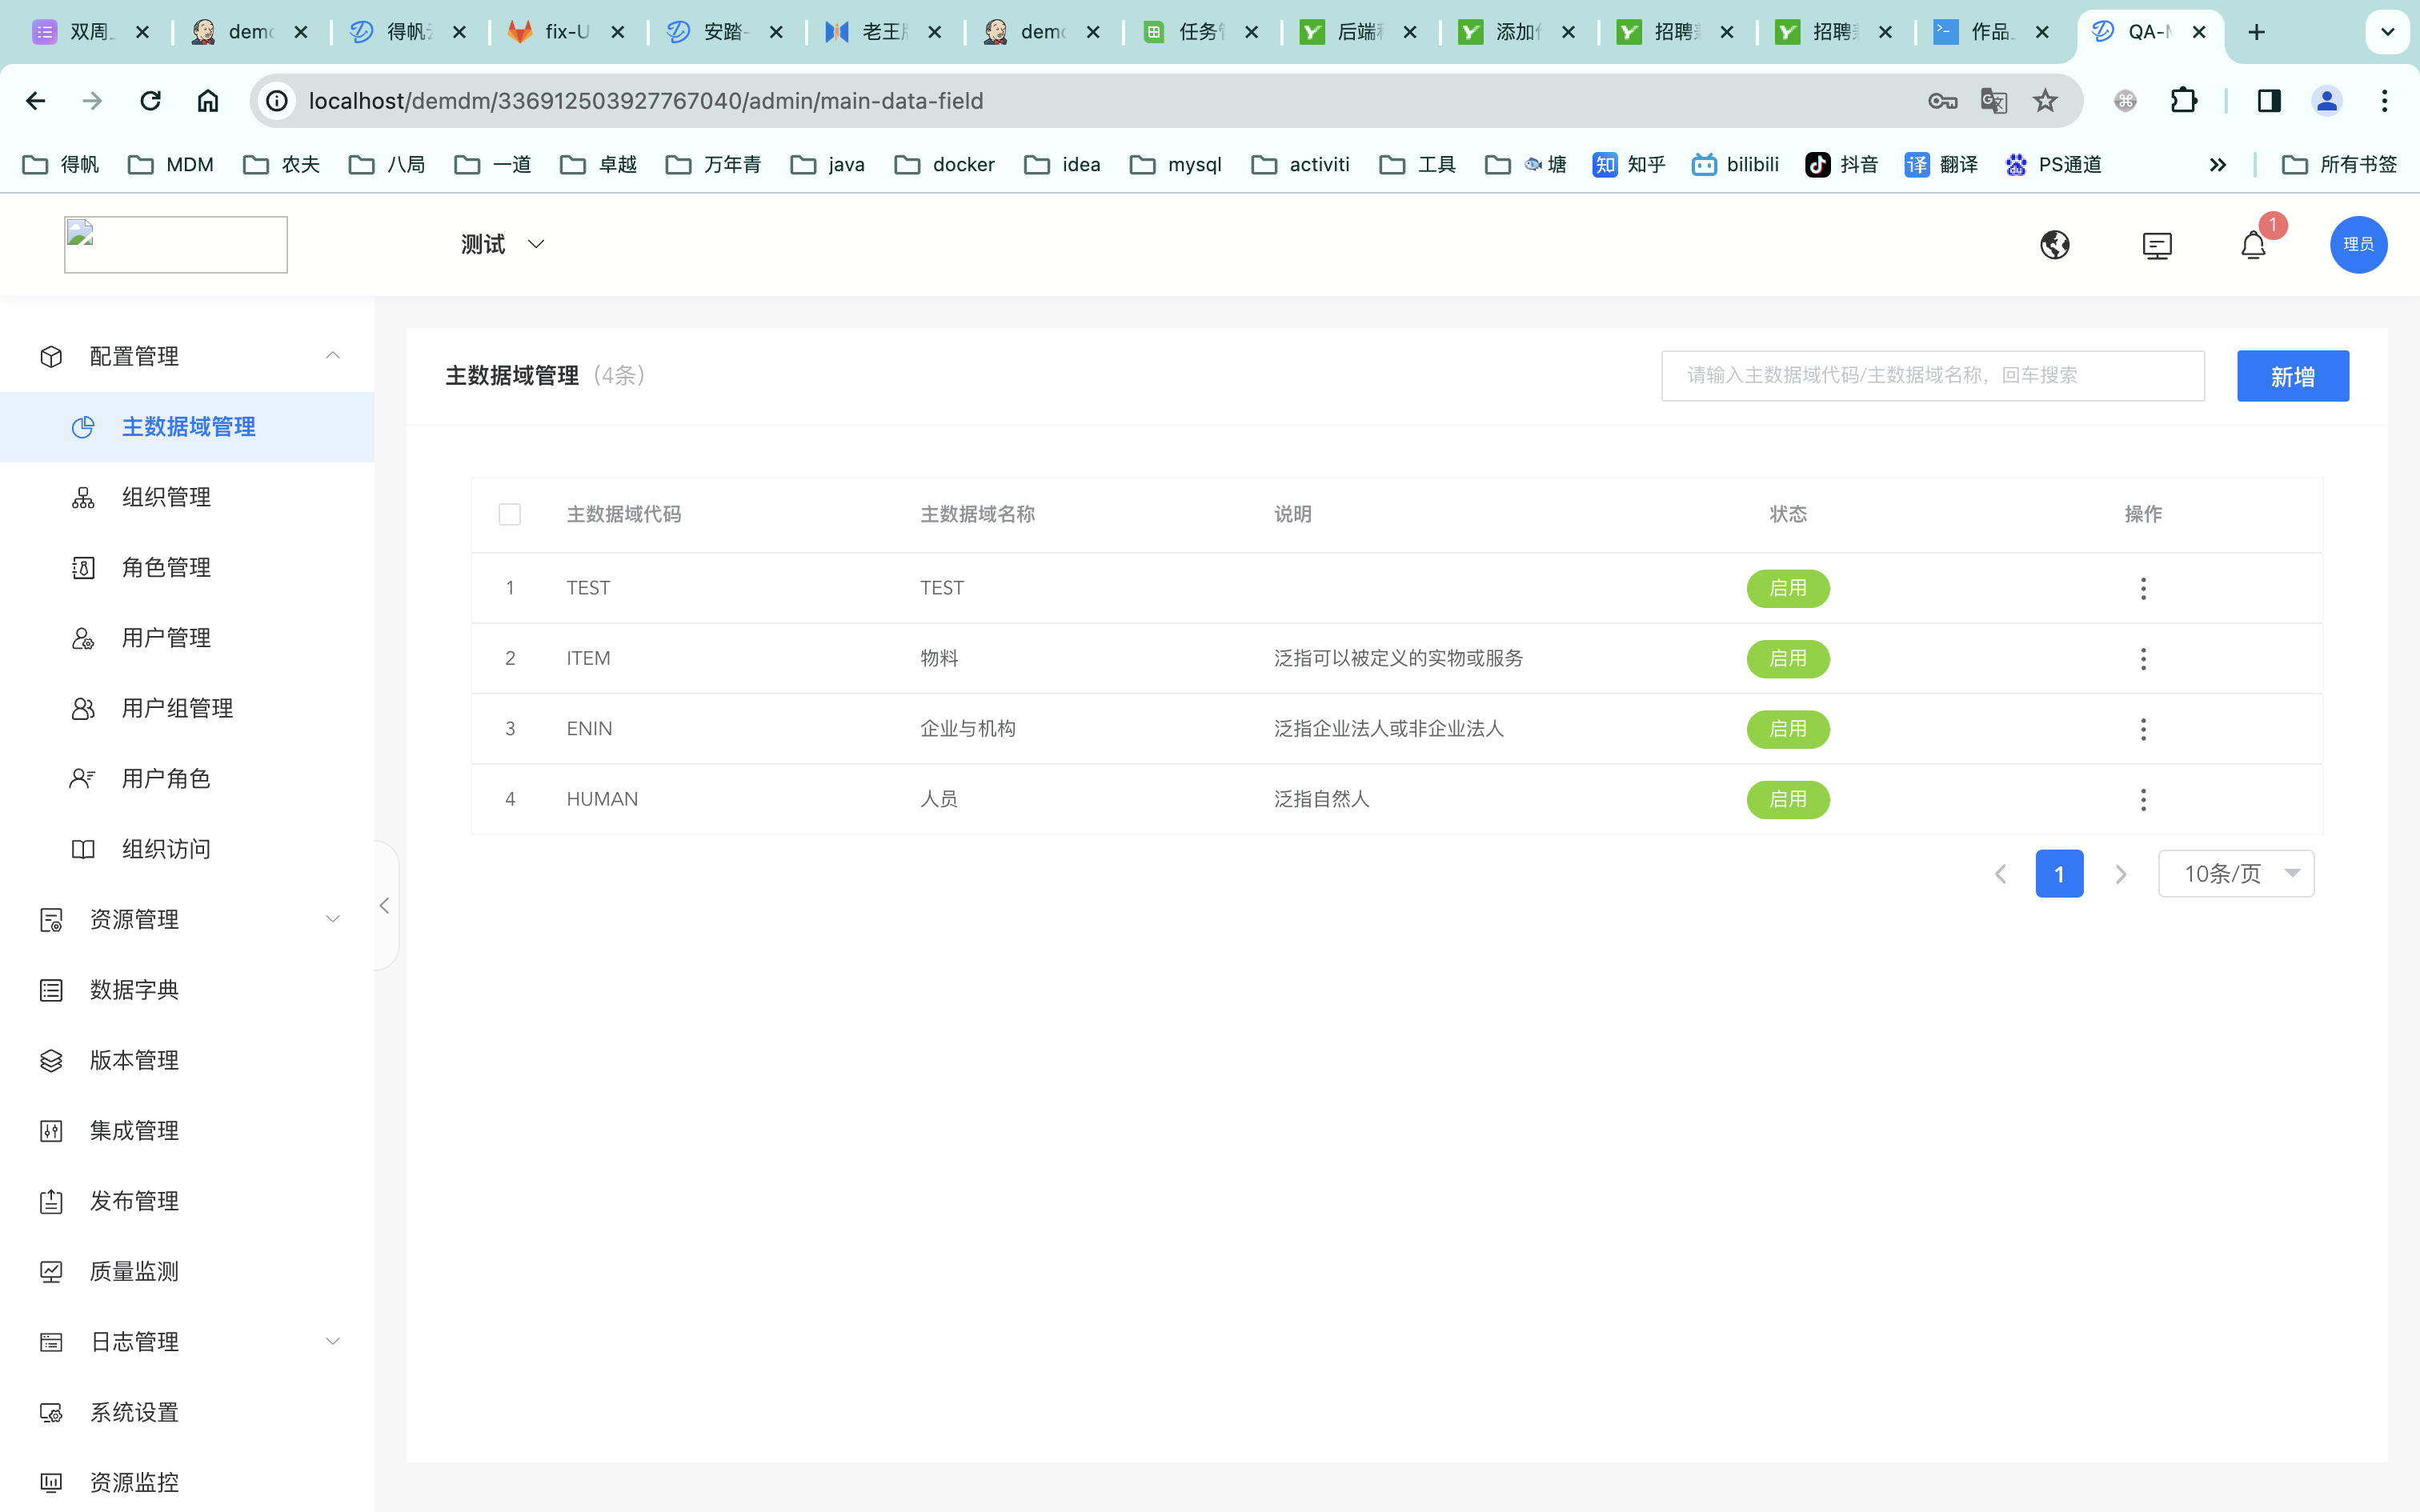Open 用户管理 in sidebar
Image resolution: width=2420 pixels, height=1512 pixels.
click(187, 638)
